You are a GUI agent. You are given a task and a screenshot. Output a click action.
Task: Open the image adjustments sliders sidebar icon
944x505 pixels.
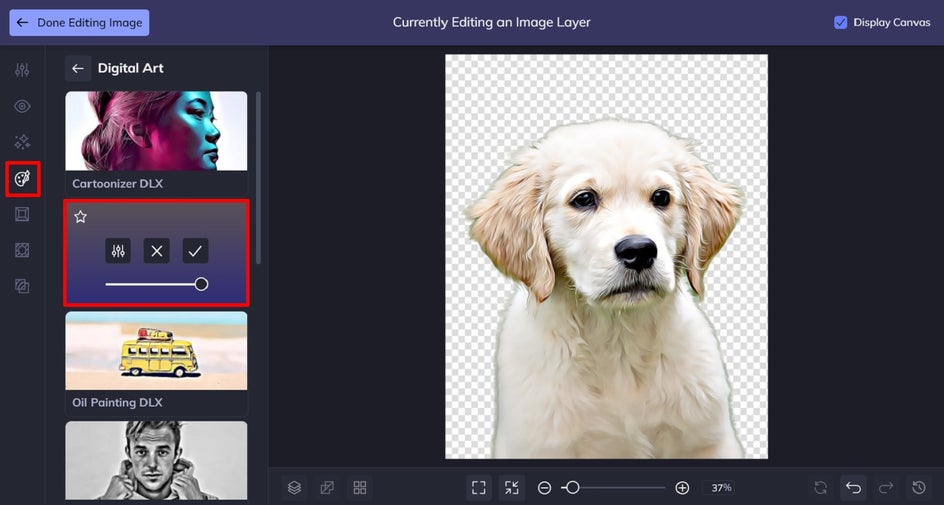click(x=22, y=70)
